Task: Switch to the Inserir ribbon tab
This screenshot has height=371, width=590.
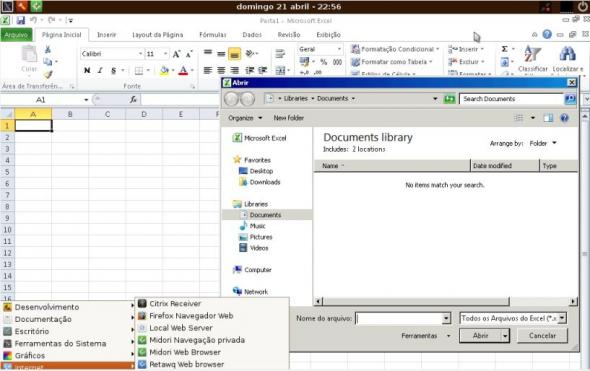Action: 106,35
